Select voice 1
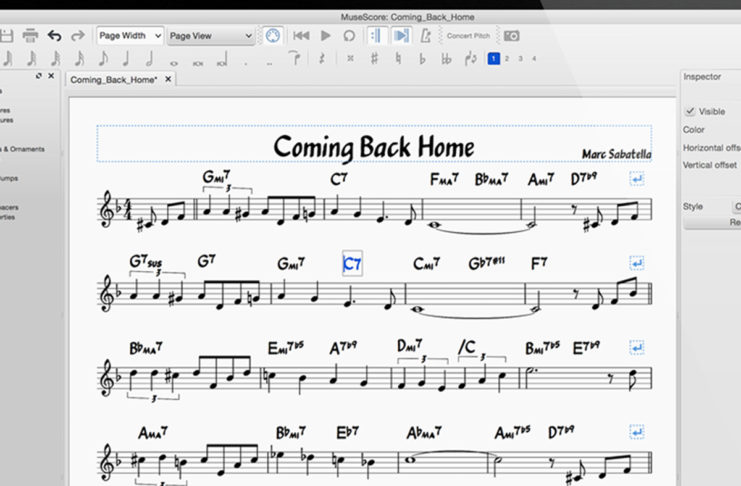Viewport: 741px width, 486px height. click(x=493, y=59)
